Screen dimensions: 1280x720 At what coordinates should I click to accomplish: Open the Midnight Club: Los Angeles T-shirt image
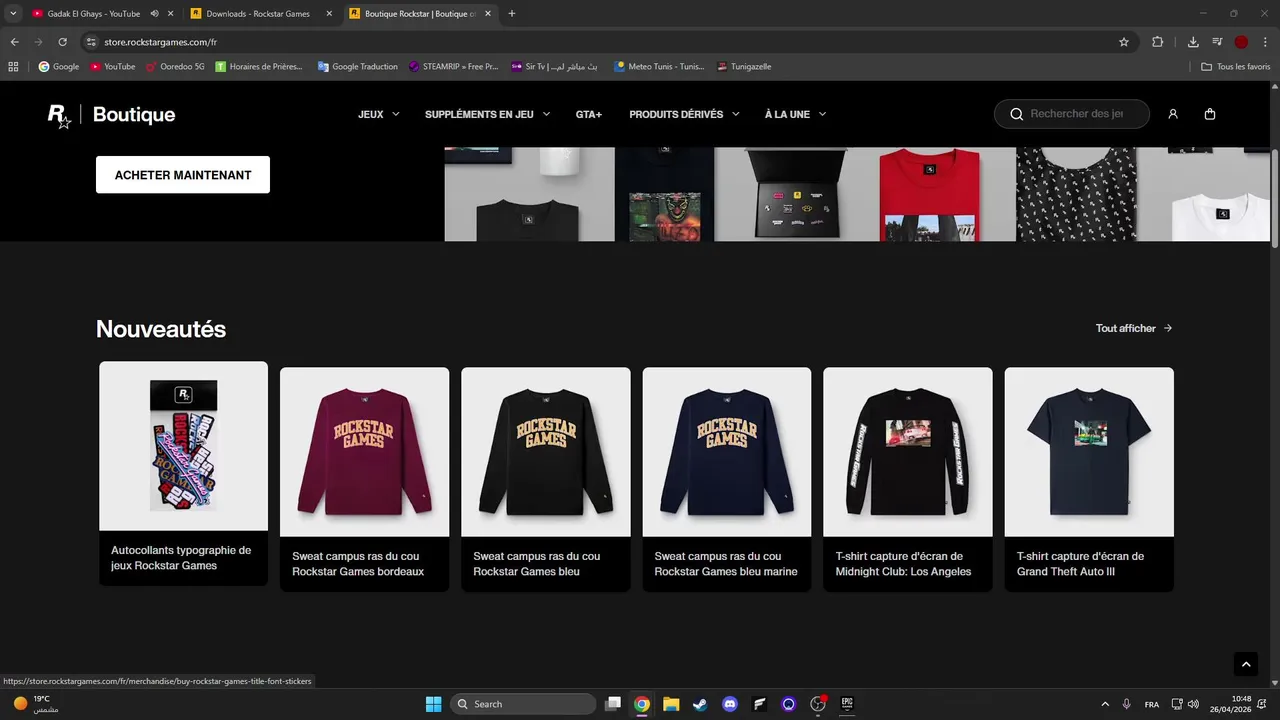908,452
